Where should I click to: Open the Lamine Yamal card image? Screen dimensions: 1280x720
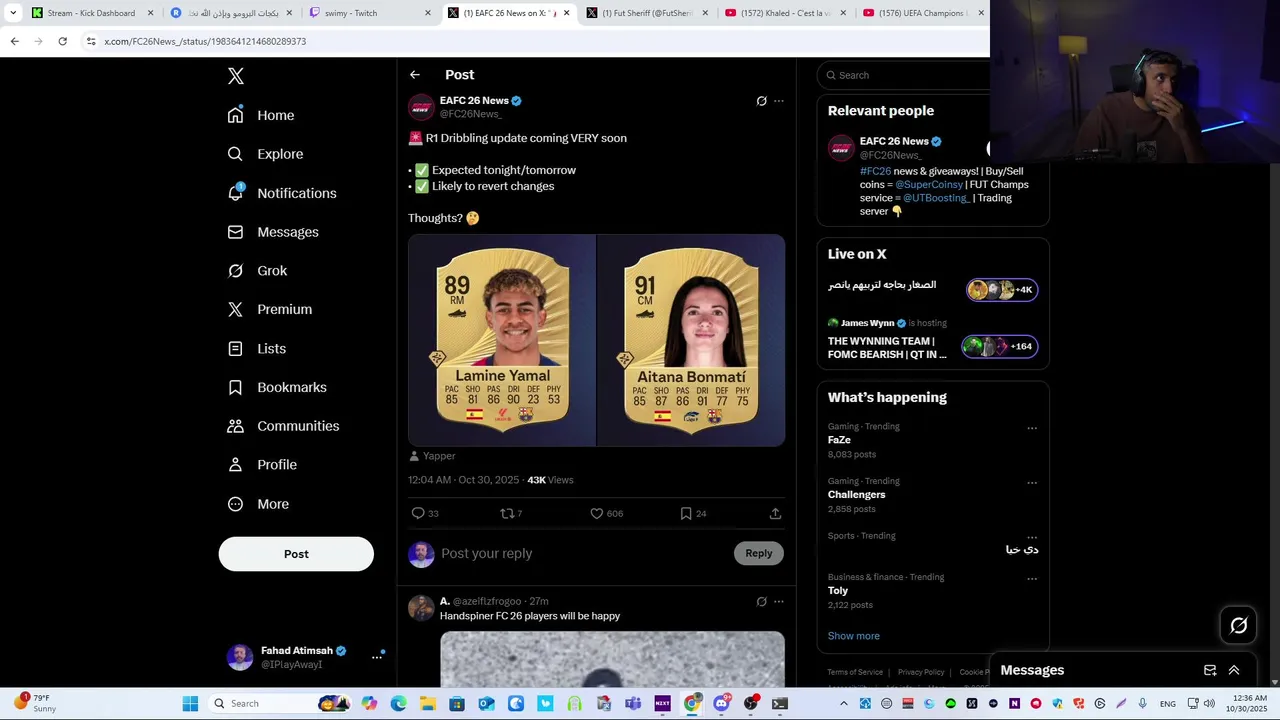(501, 340)
